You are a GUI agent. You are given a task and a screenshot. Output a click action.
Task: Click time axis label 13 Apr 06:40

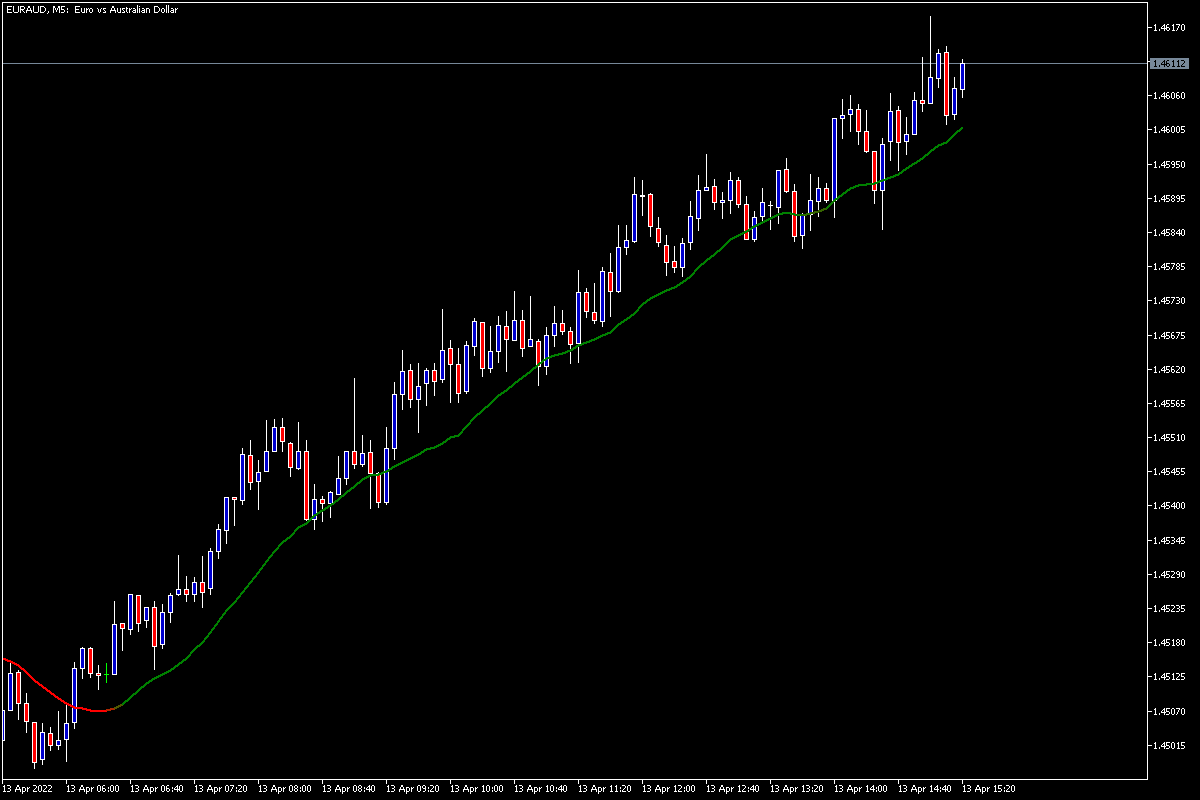157,789
